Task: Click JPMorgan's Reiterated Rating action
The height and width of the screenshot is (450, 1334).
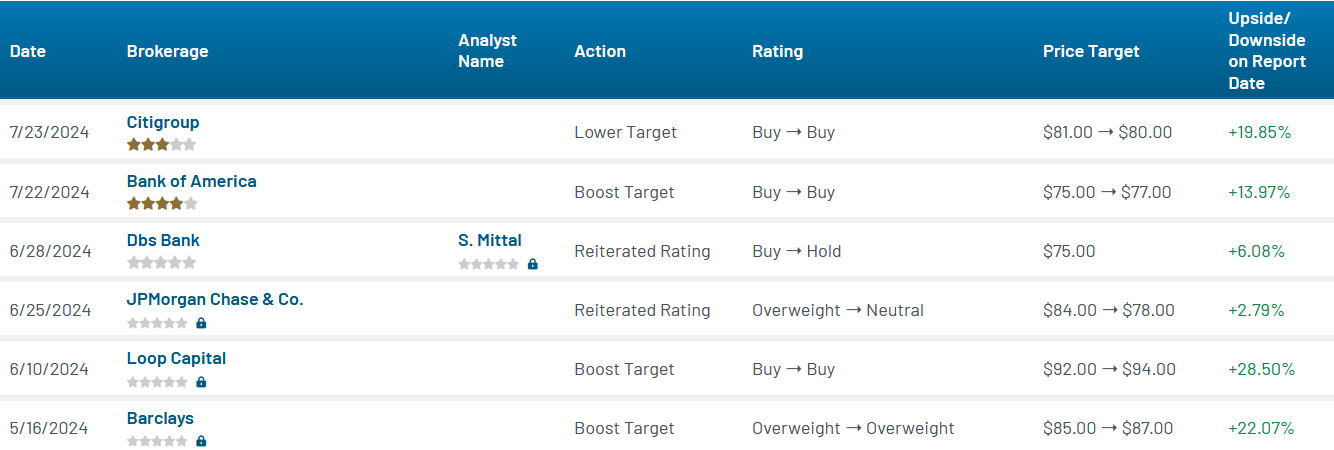Action: [x=642, y=310]
